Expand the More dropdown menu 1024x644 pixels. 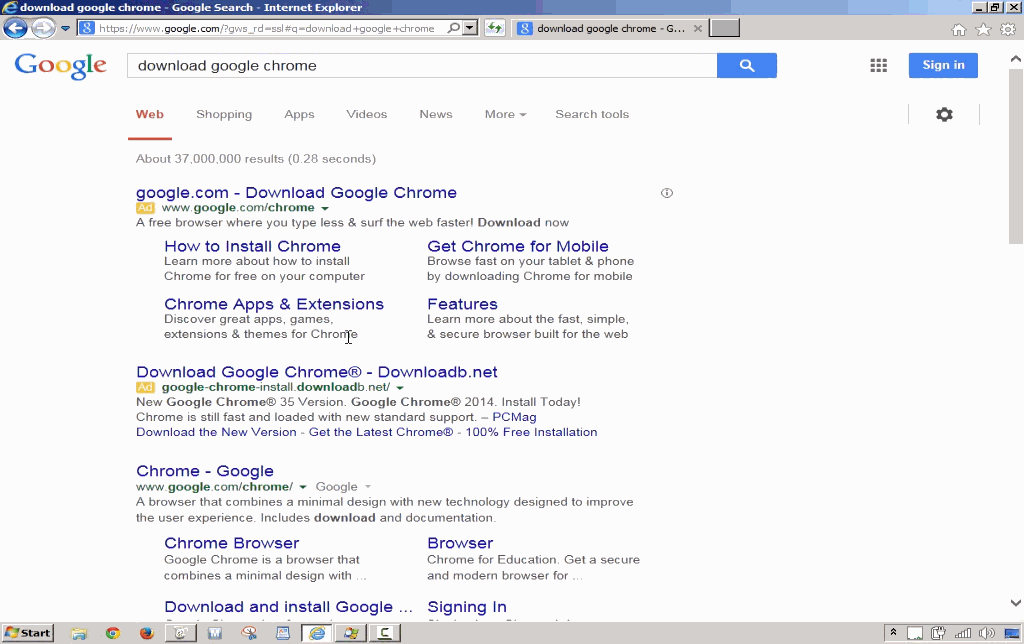[x=505, y=114]
